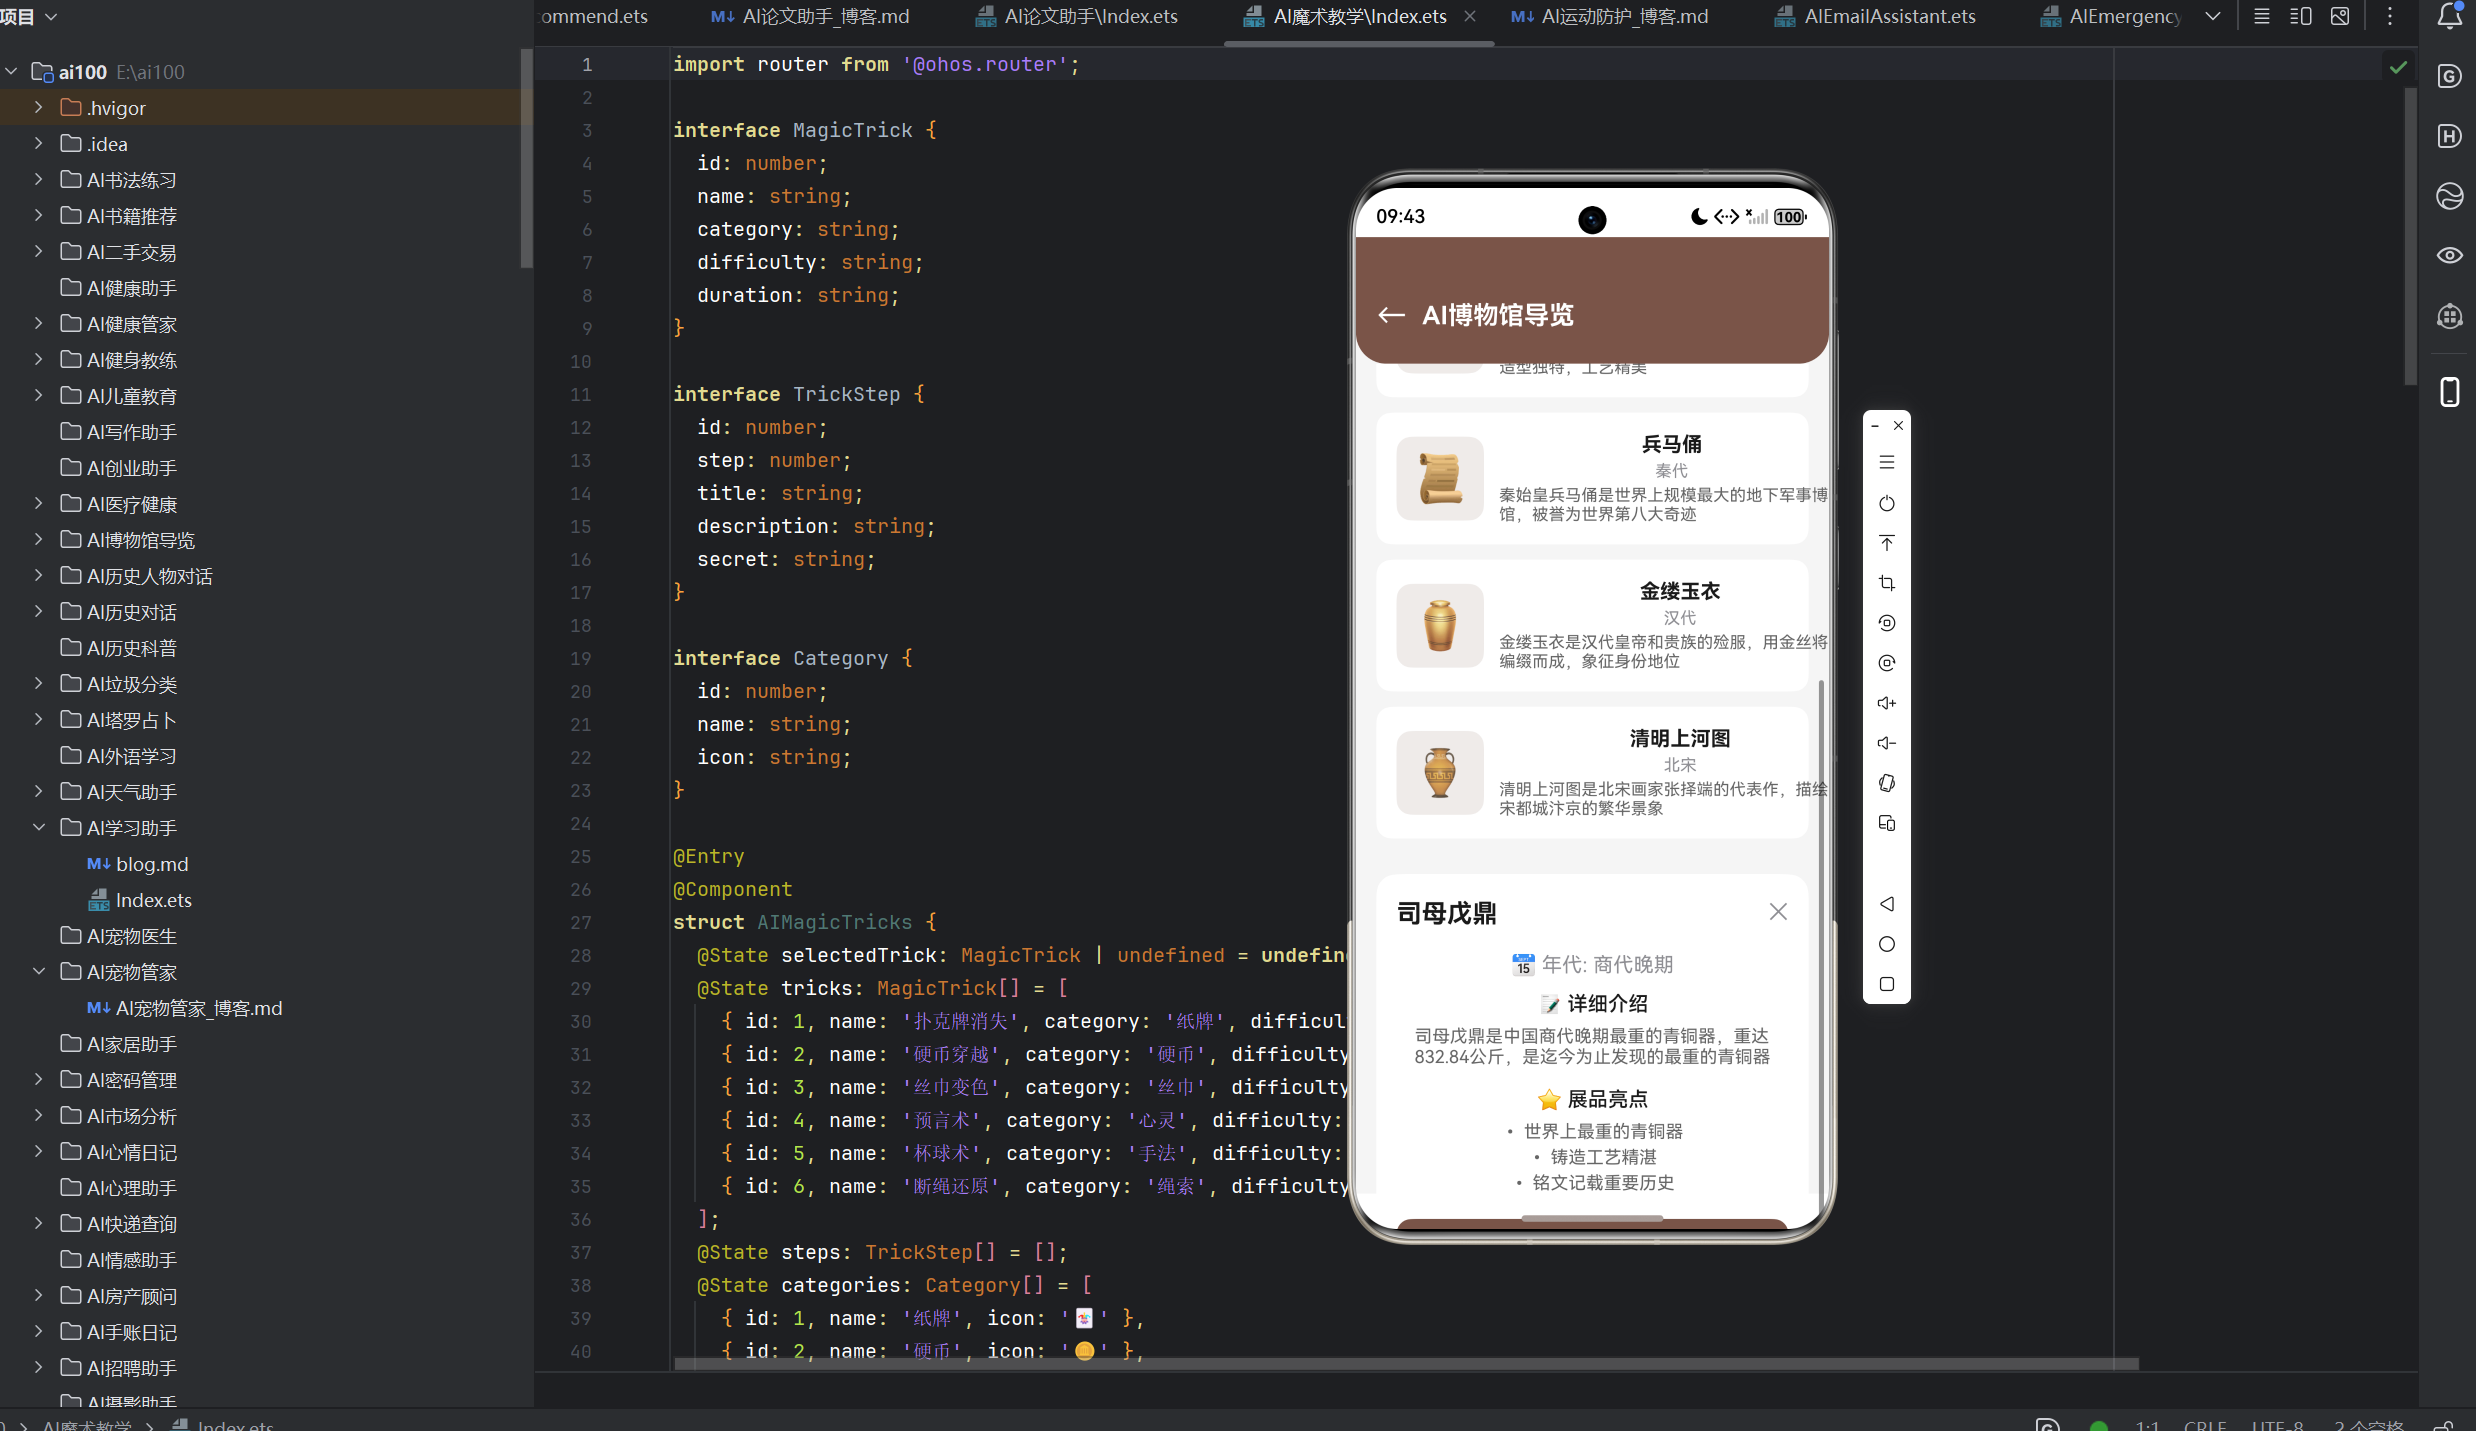
Task: Open the grid-node tool window in right sidebar
Action: [x=2449, y=316]
